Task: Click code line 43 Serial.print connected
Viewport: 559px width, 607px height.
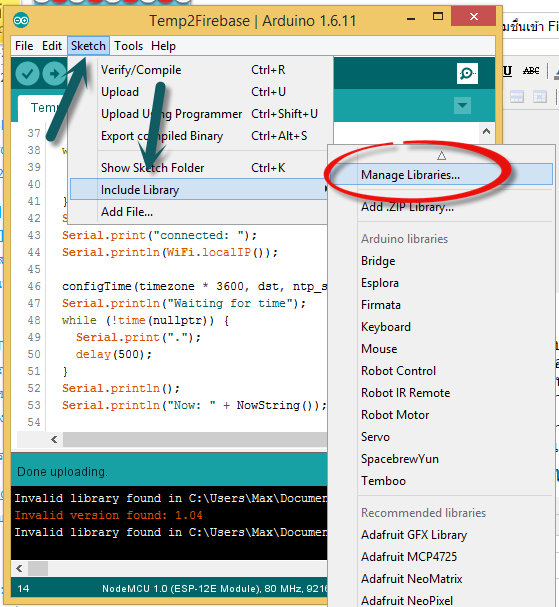Action: 159,235
